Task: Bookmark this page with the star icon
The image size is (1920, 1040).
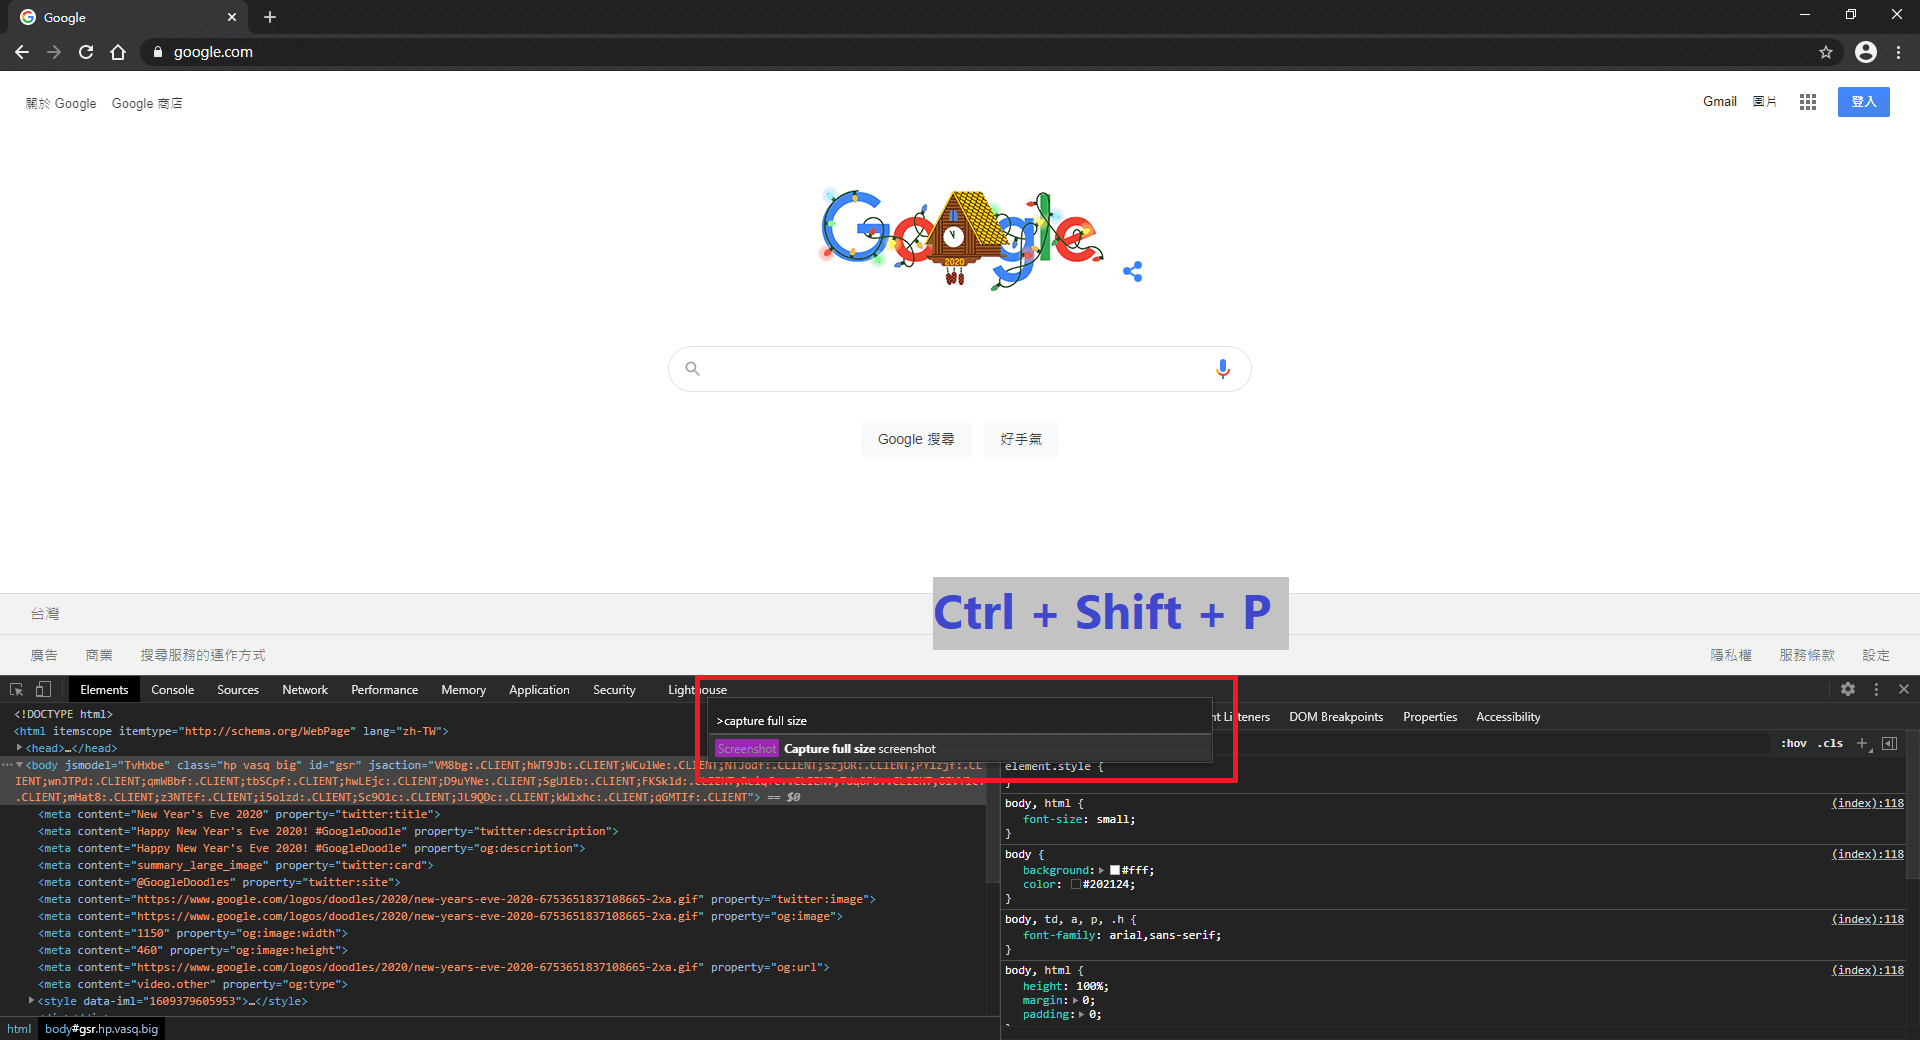Action: point(1826,52)
